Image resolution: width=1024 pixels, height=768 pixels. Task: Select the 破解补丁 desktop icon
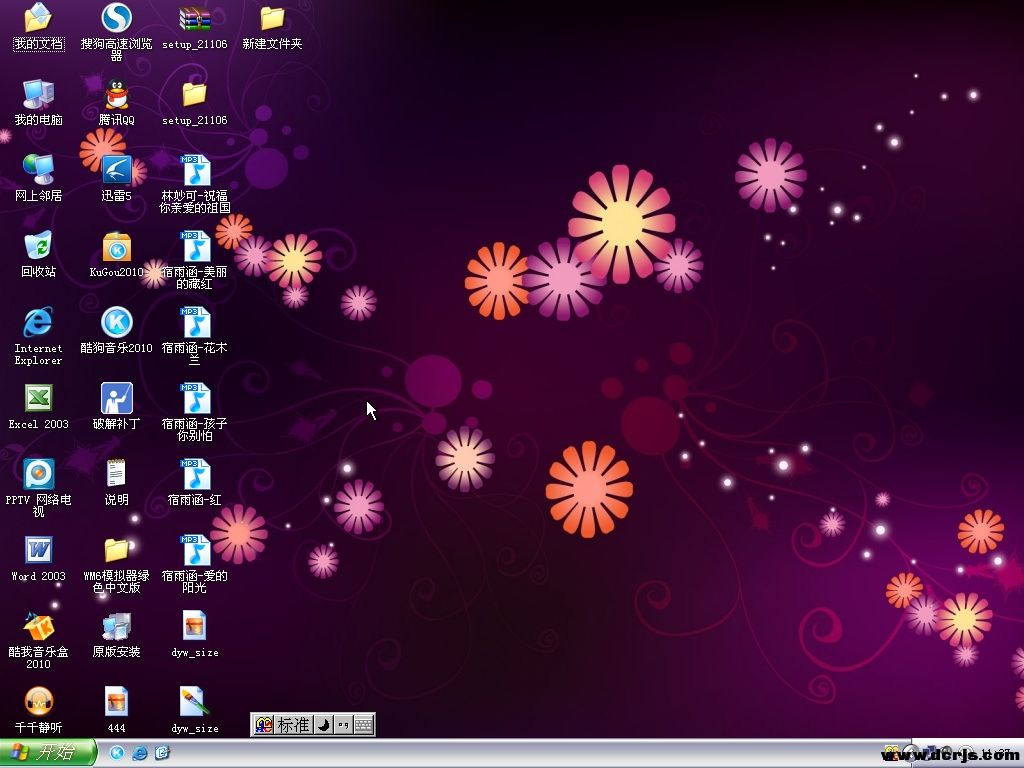[x=117, y=399]
